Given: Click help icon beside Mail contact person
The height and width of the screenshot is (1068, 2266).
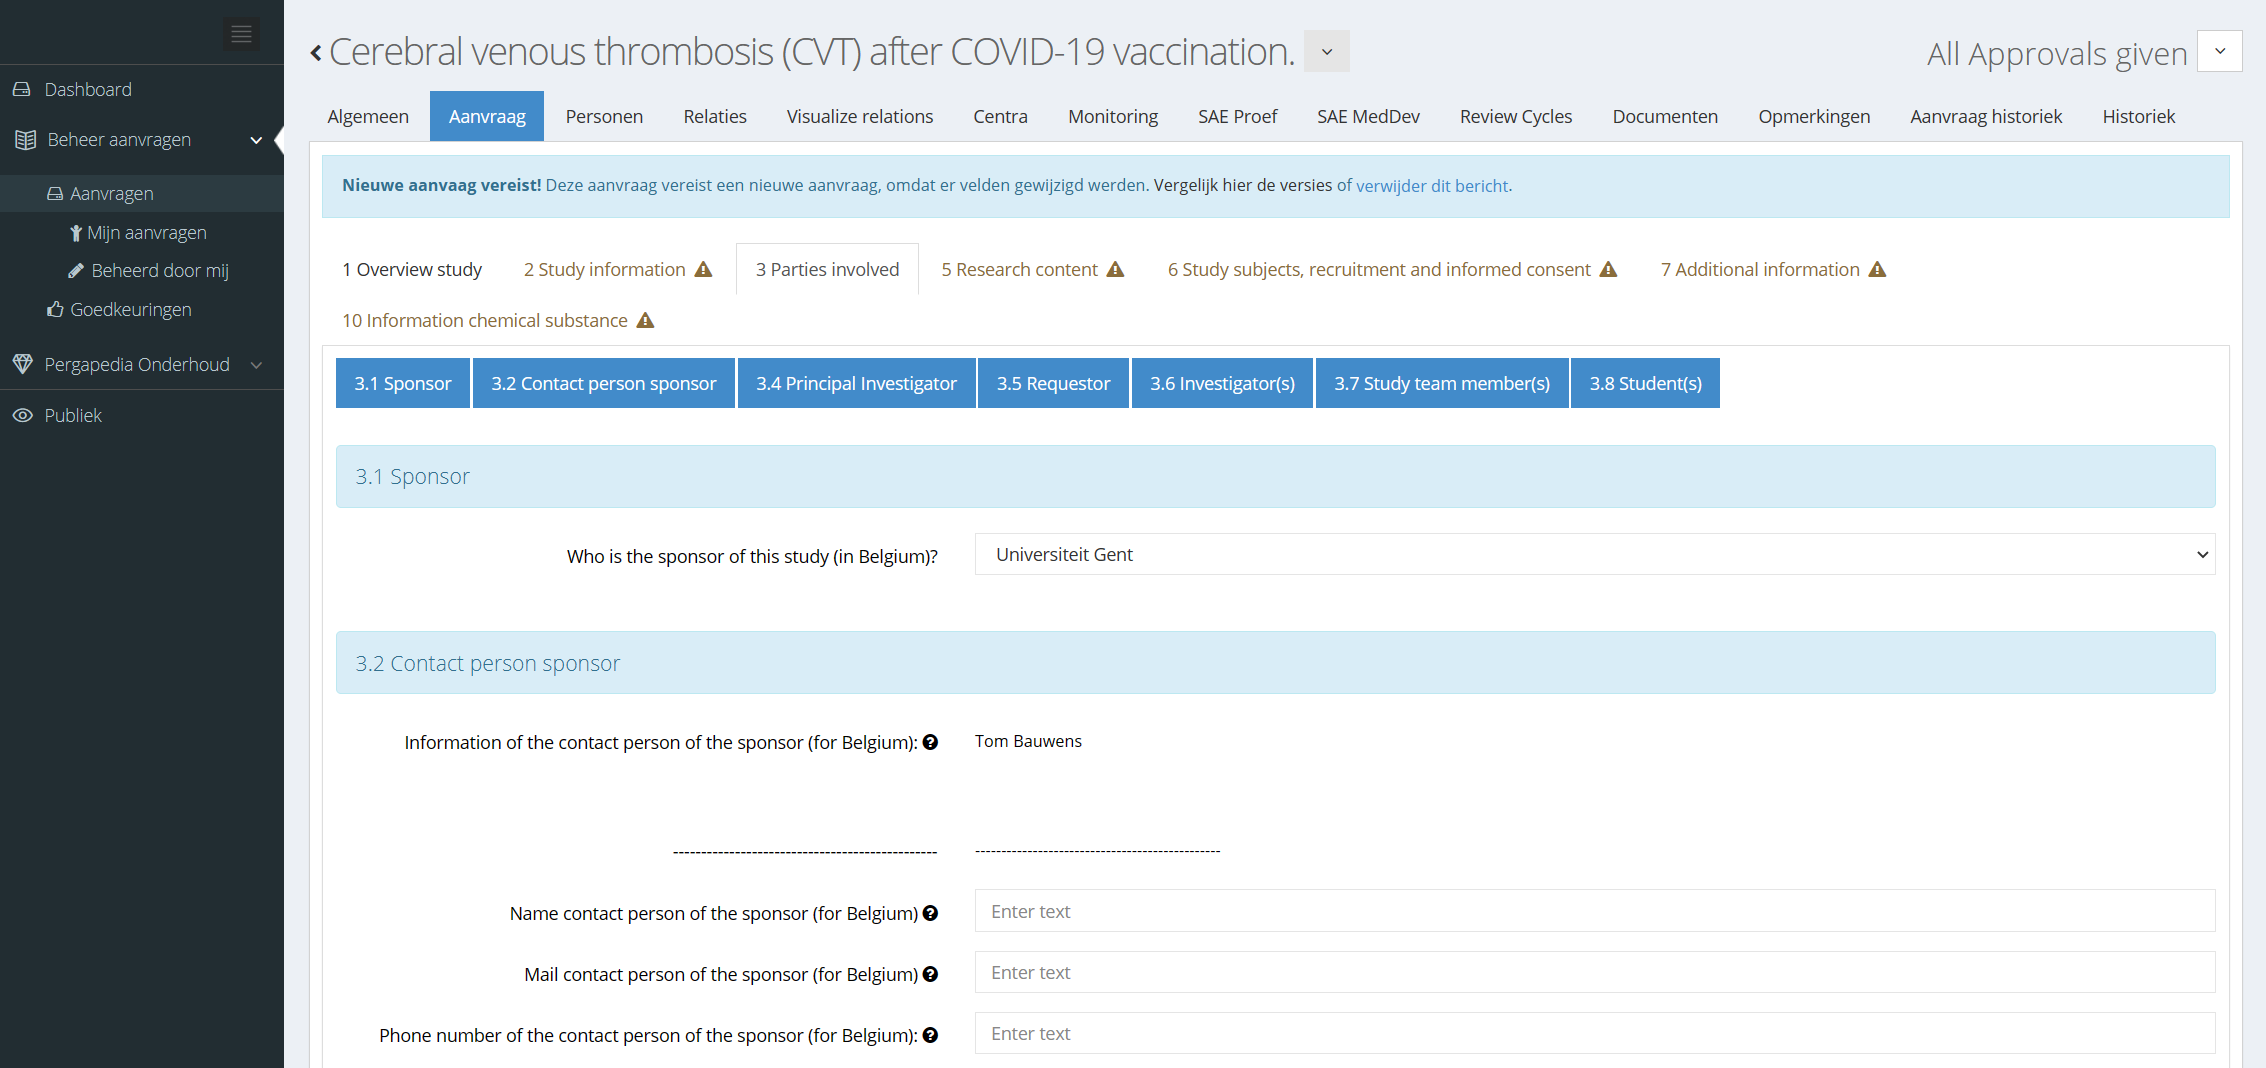Looking at the screenshot, I should (930, 974).
